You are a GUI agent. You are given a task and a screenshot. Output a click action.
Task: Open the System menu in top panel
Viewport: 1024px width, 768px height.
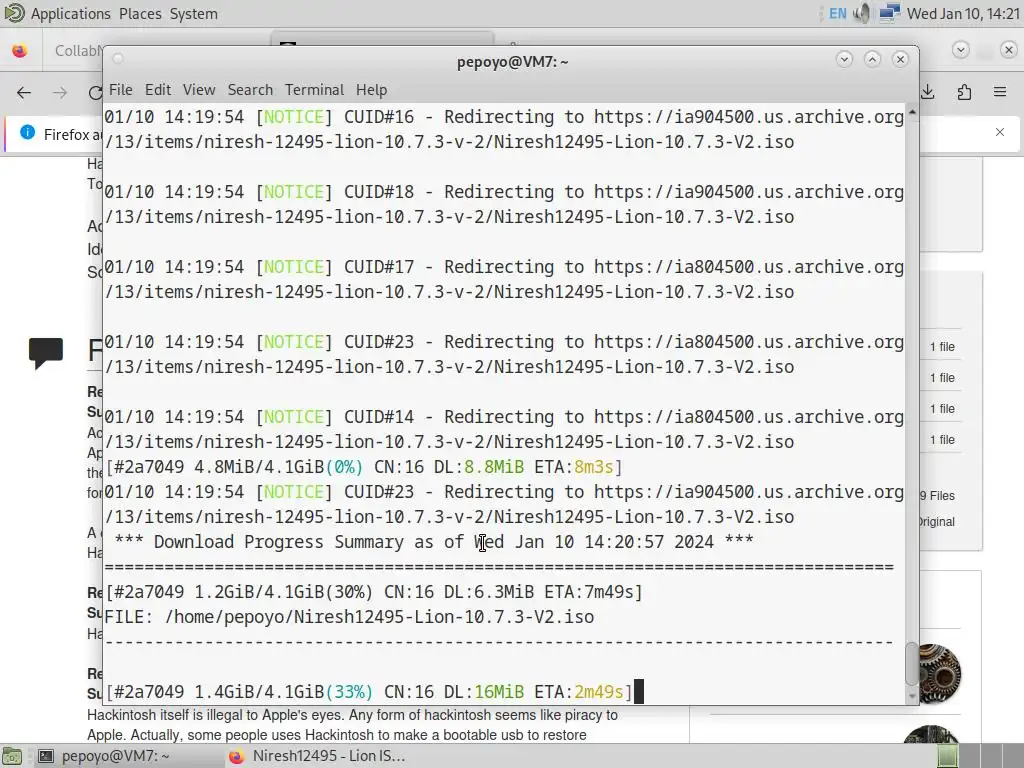click(193, 14)
